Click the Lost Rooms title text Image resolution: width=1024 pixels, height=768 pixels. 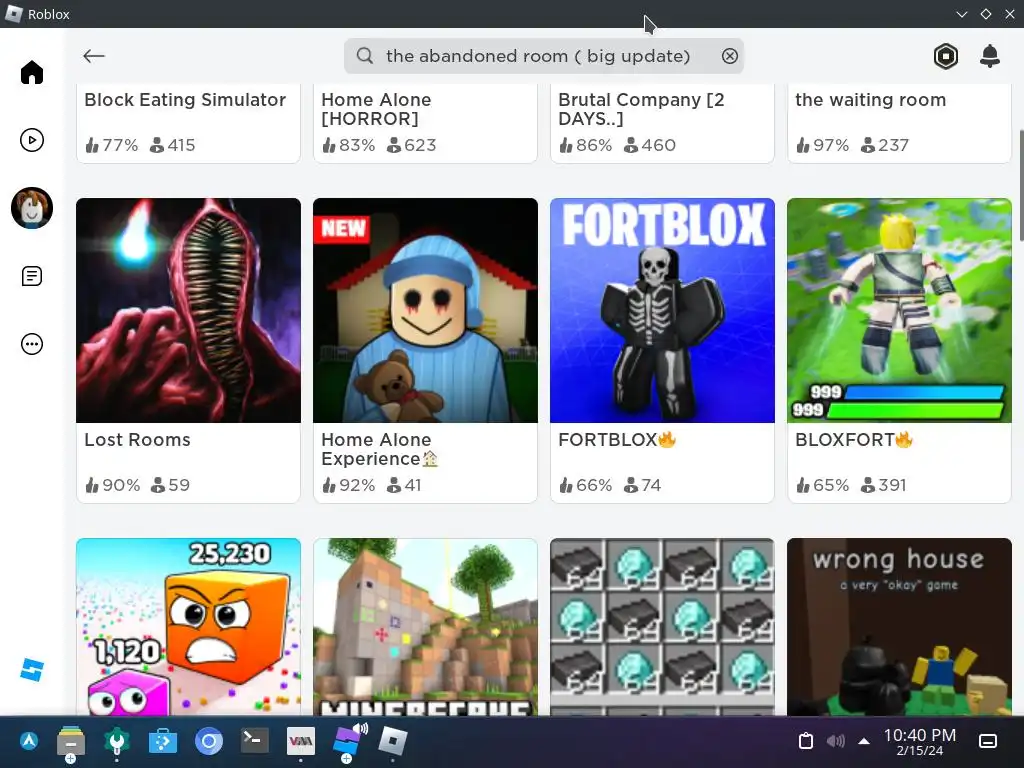click(x=137, y=440)
